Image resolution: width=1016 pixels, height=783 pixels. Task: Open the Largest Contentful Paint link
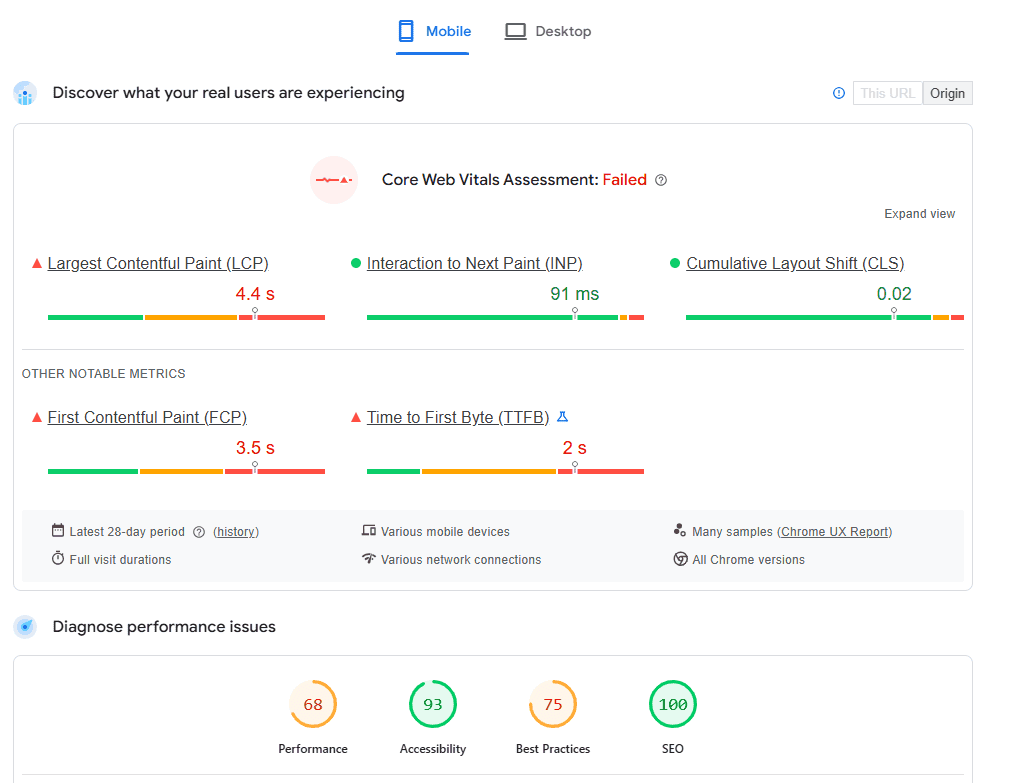pyautogui.click(x=157, y=262)
